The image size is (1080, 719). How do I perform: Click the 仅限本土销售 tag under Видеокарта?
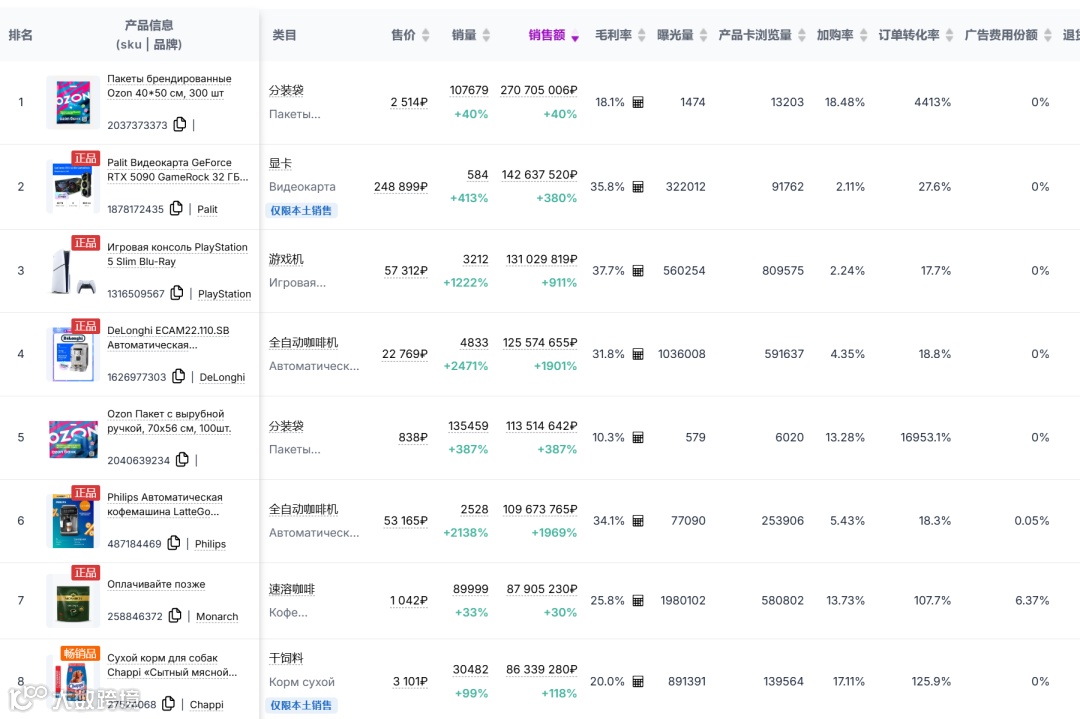301,210
